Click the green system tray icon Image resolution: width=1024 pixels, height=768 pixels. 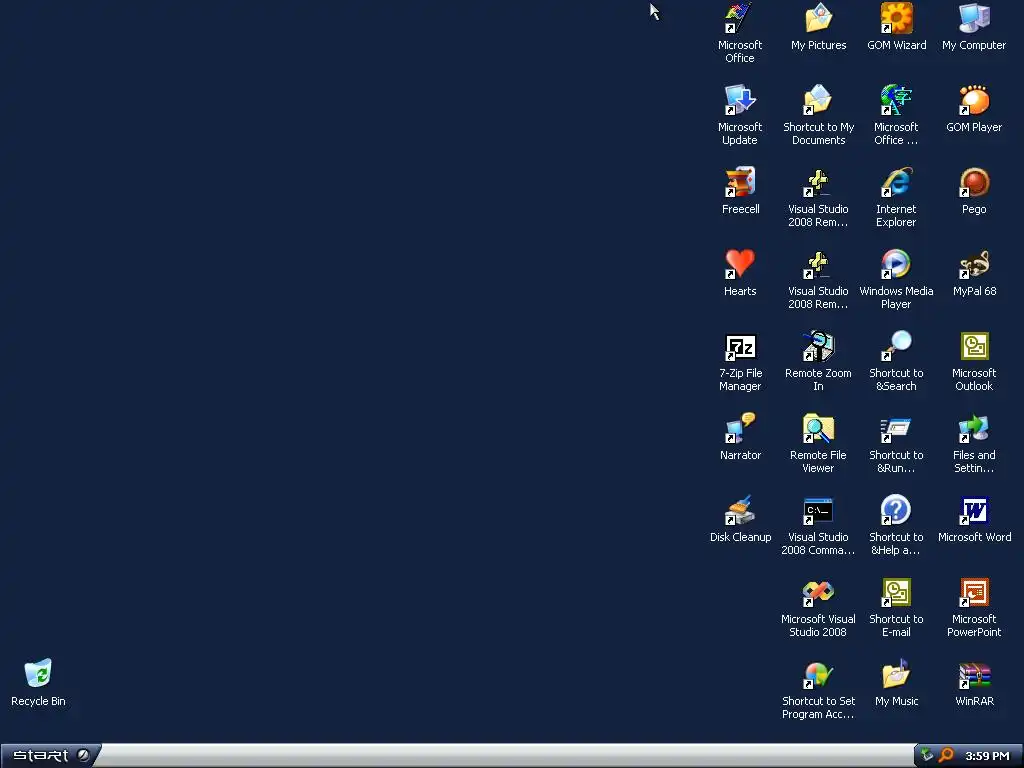tap(927, 756)
